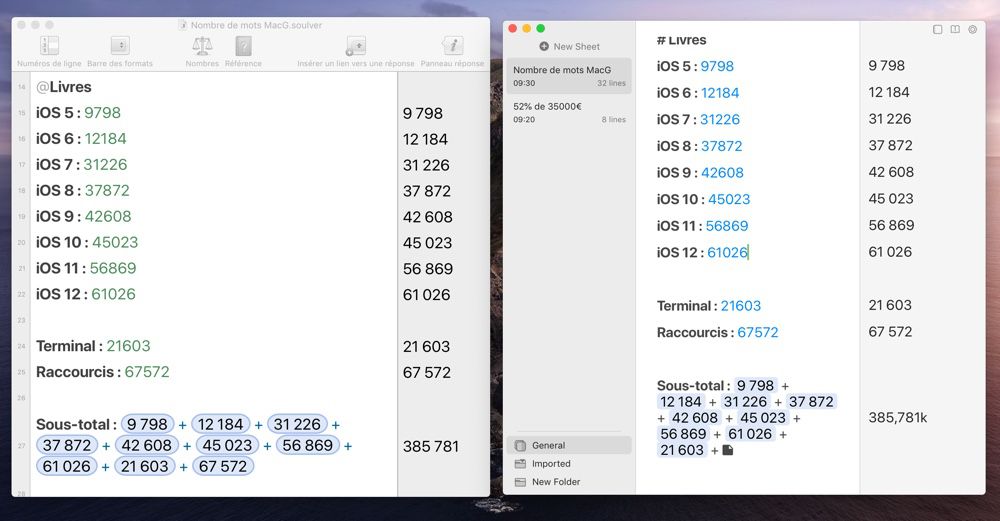Click the 45 023 token pill in left window
This screenshot has width=1000, height=521.
228,445
